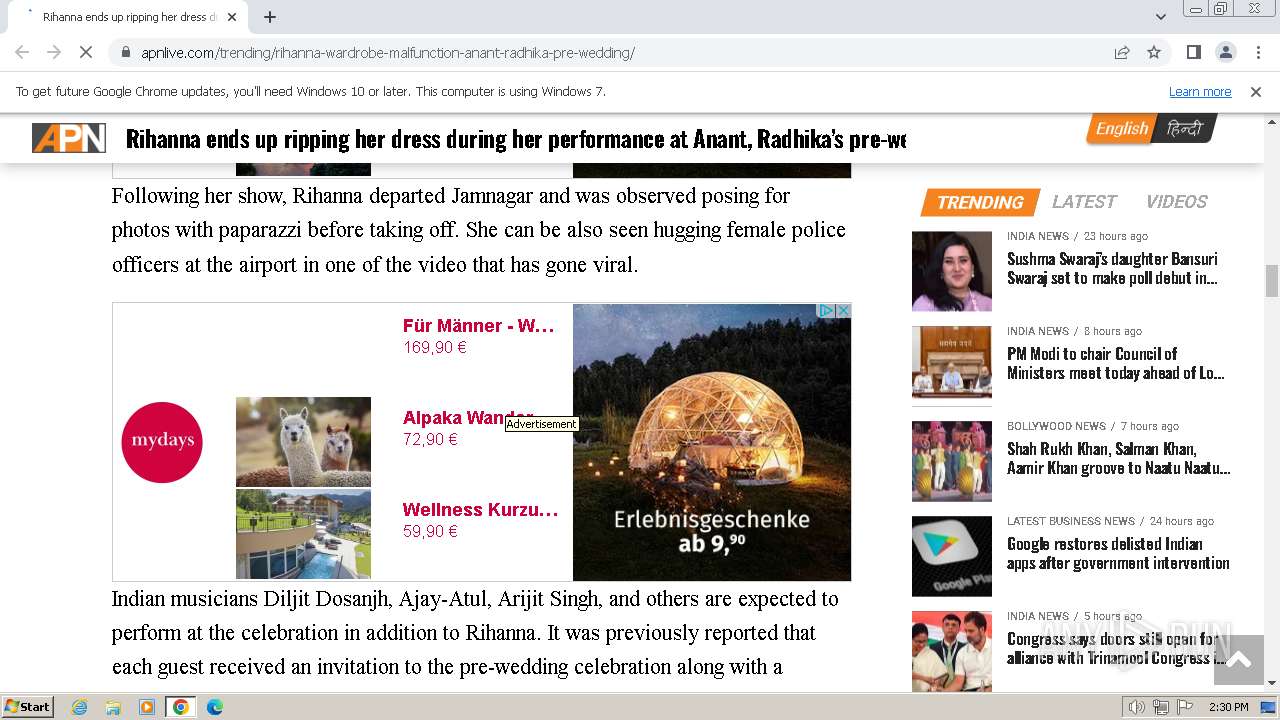Launch Internet Explorer from taskbar
The width and height of the screenshot is (1280, 720).
80,707
